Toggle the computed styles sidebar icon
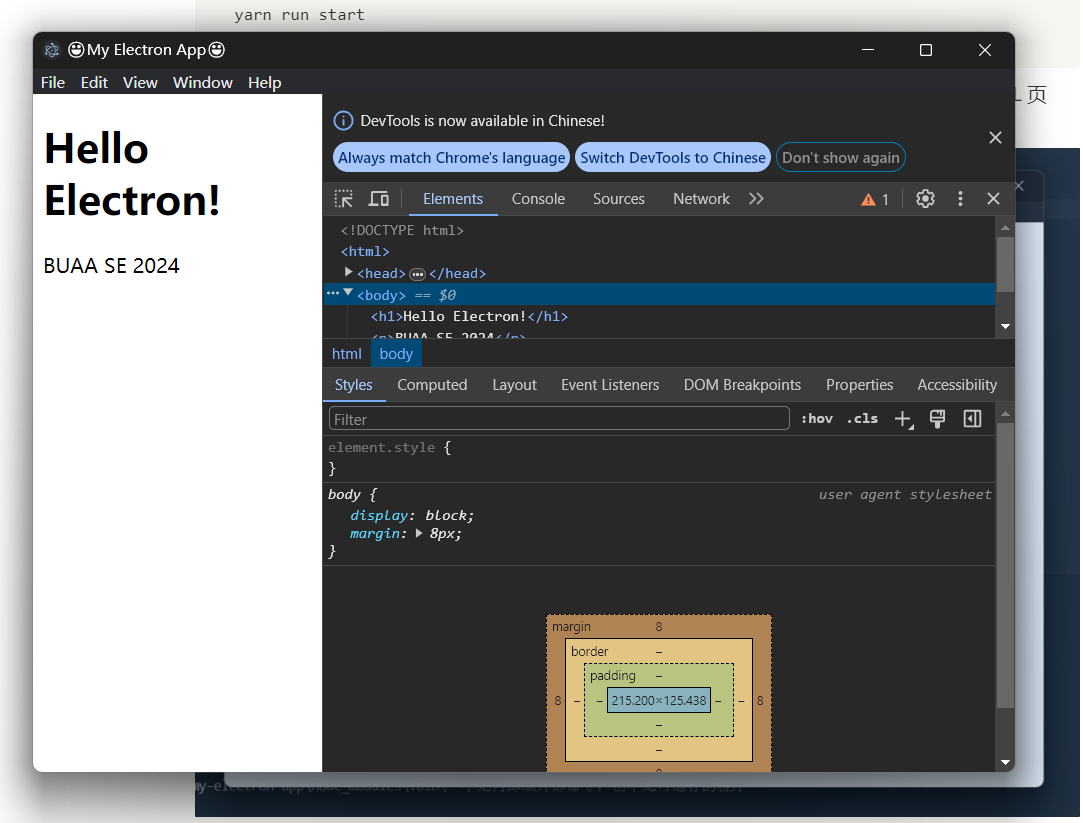 [x=972, y=418]
